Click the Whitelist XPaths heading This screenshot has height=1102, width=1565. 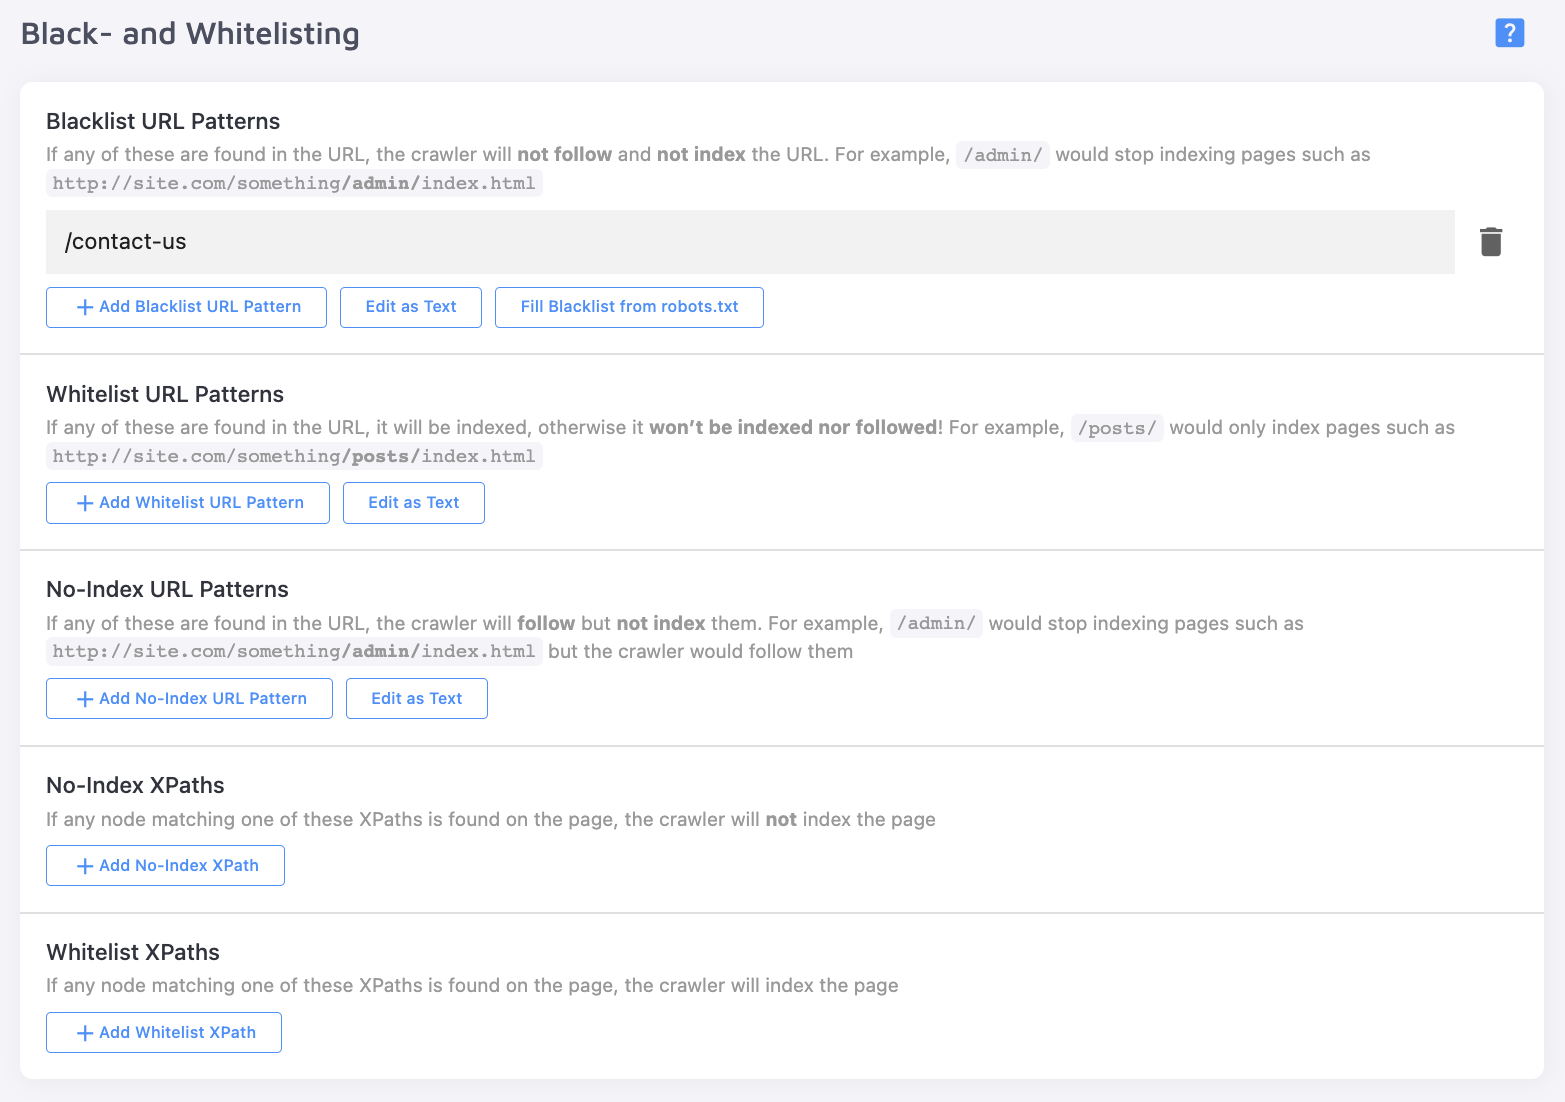coord(133,952)
